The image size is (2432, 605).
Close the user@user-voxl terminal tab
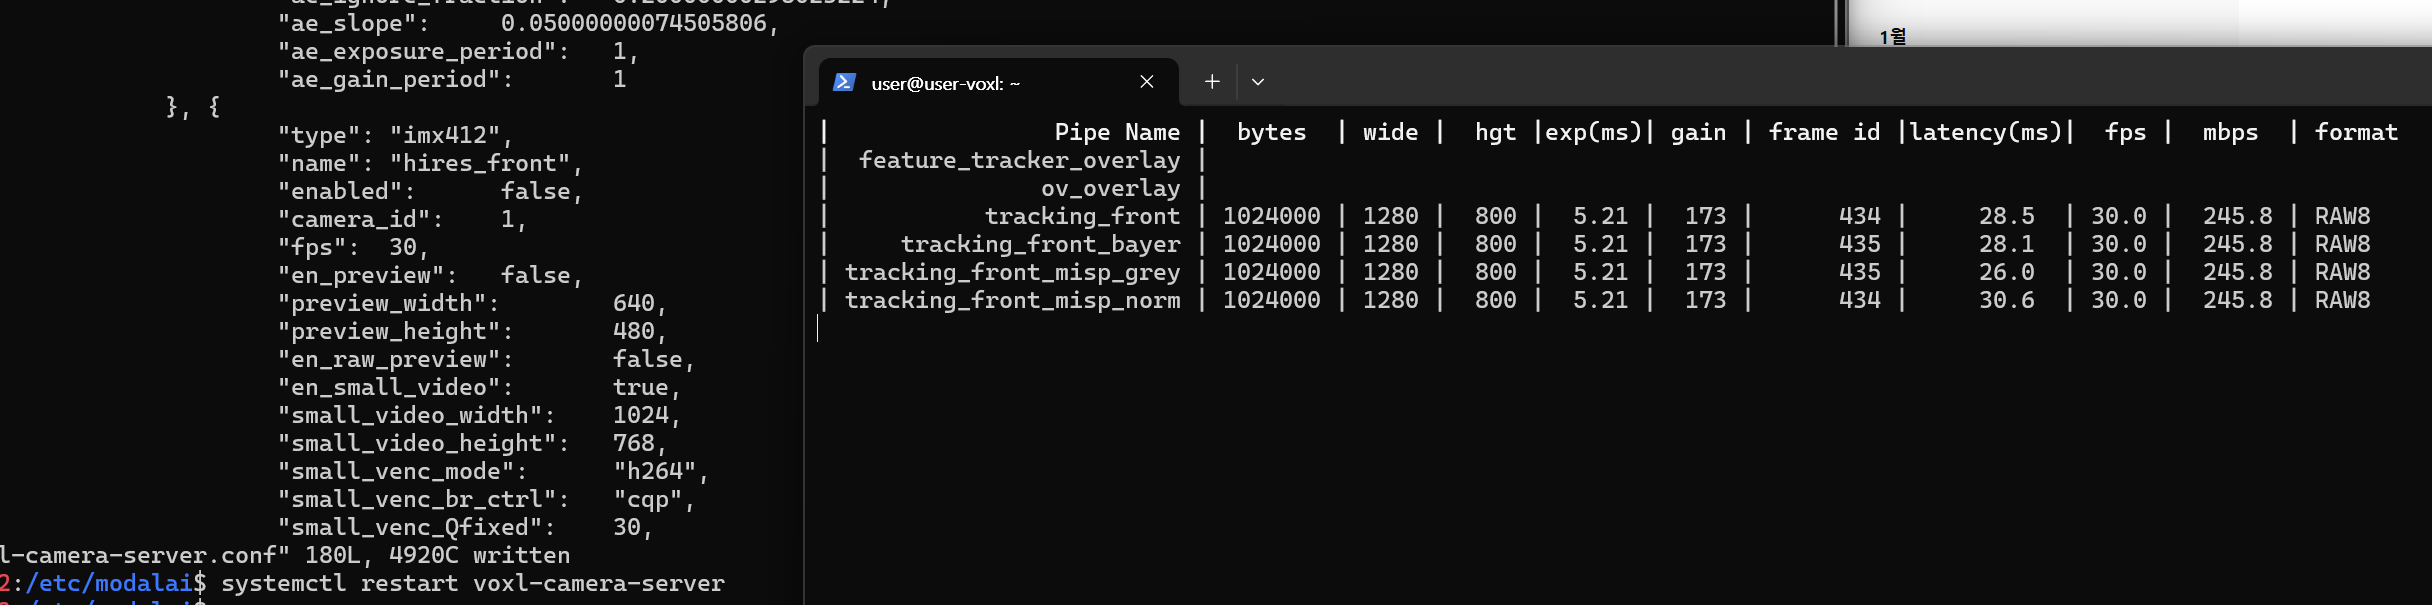tap(1147, 82)
